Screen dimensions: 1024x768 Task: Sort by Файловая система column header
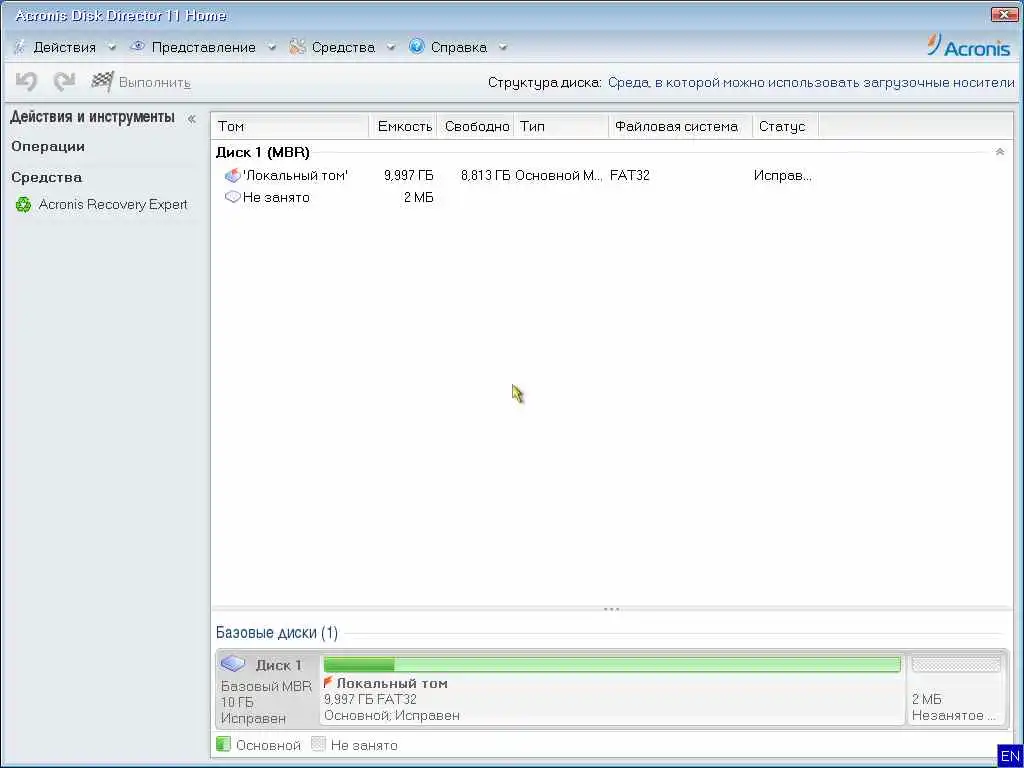point(680,126)
